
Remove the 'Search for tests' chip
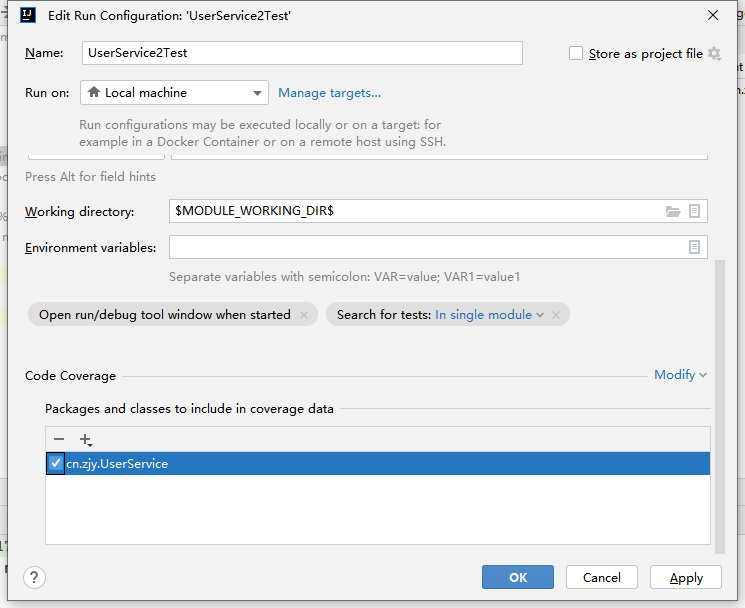[x=557, y=314]
